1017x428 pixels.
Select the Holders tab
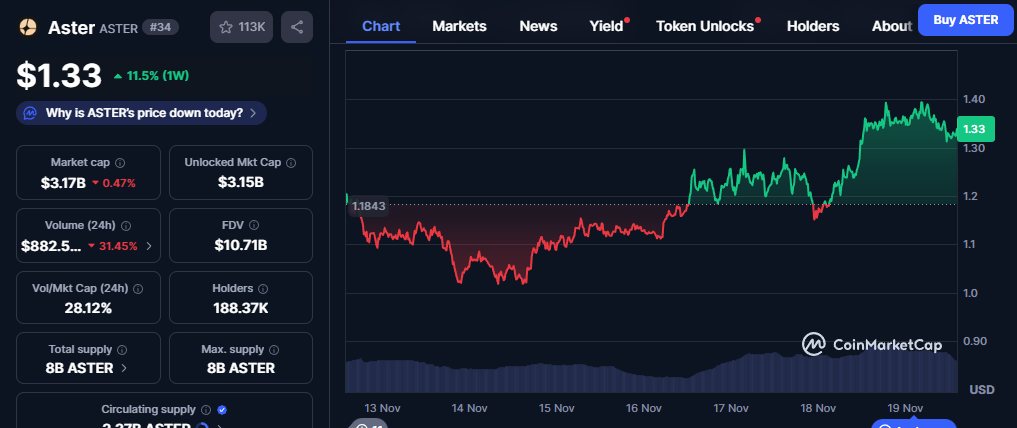[813, 26]
